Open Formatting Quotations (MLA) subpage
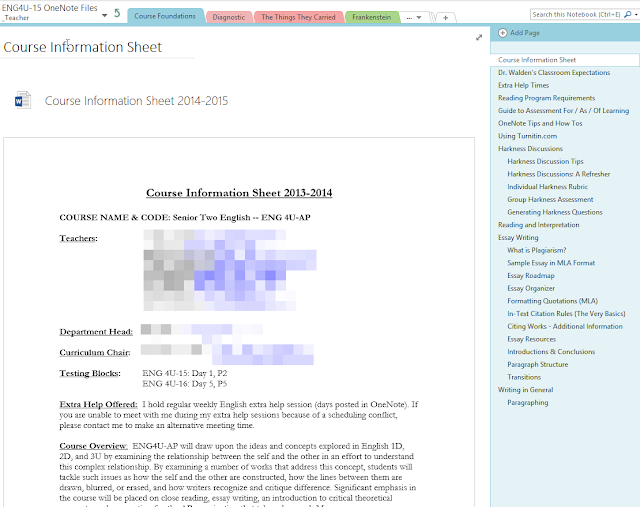Image resolution: width=640 pixels, height=507 pixels. pyautogui.click(x=552, y=300)
